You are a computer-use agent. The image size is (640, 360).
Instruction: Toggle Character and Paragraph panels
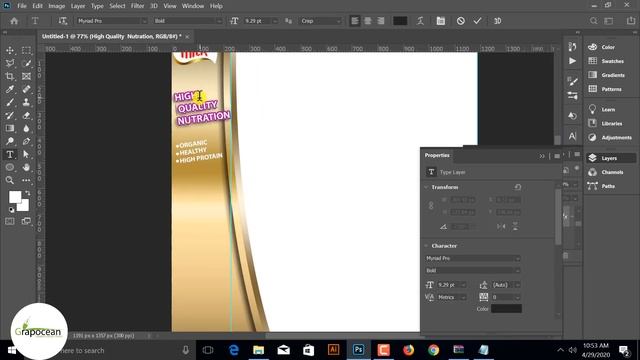[x=441, y=21]
